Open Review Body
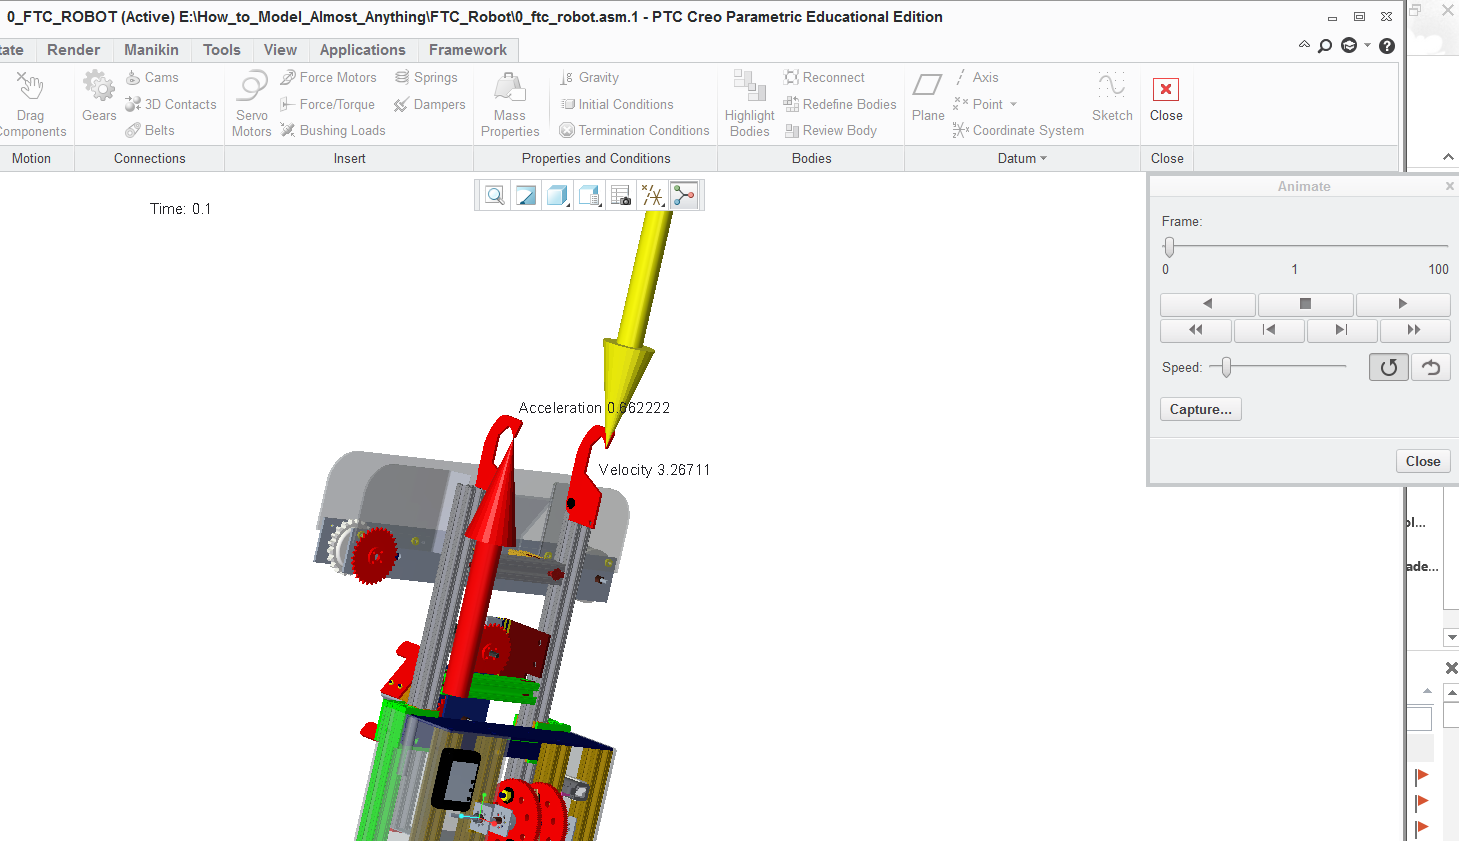The height and width of the screenshot is (841, 1459). (x=830, y=130)
